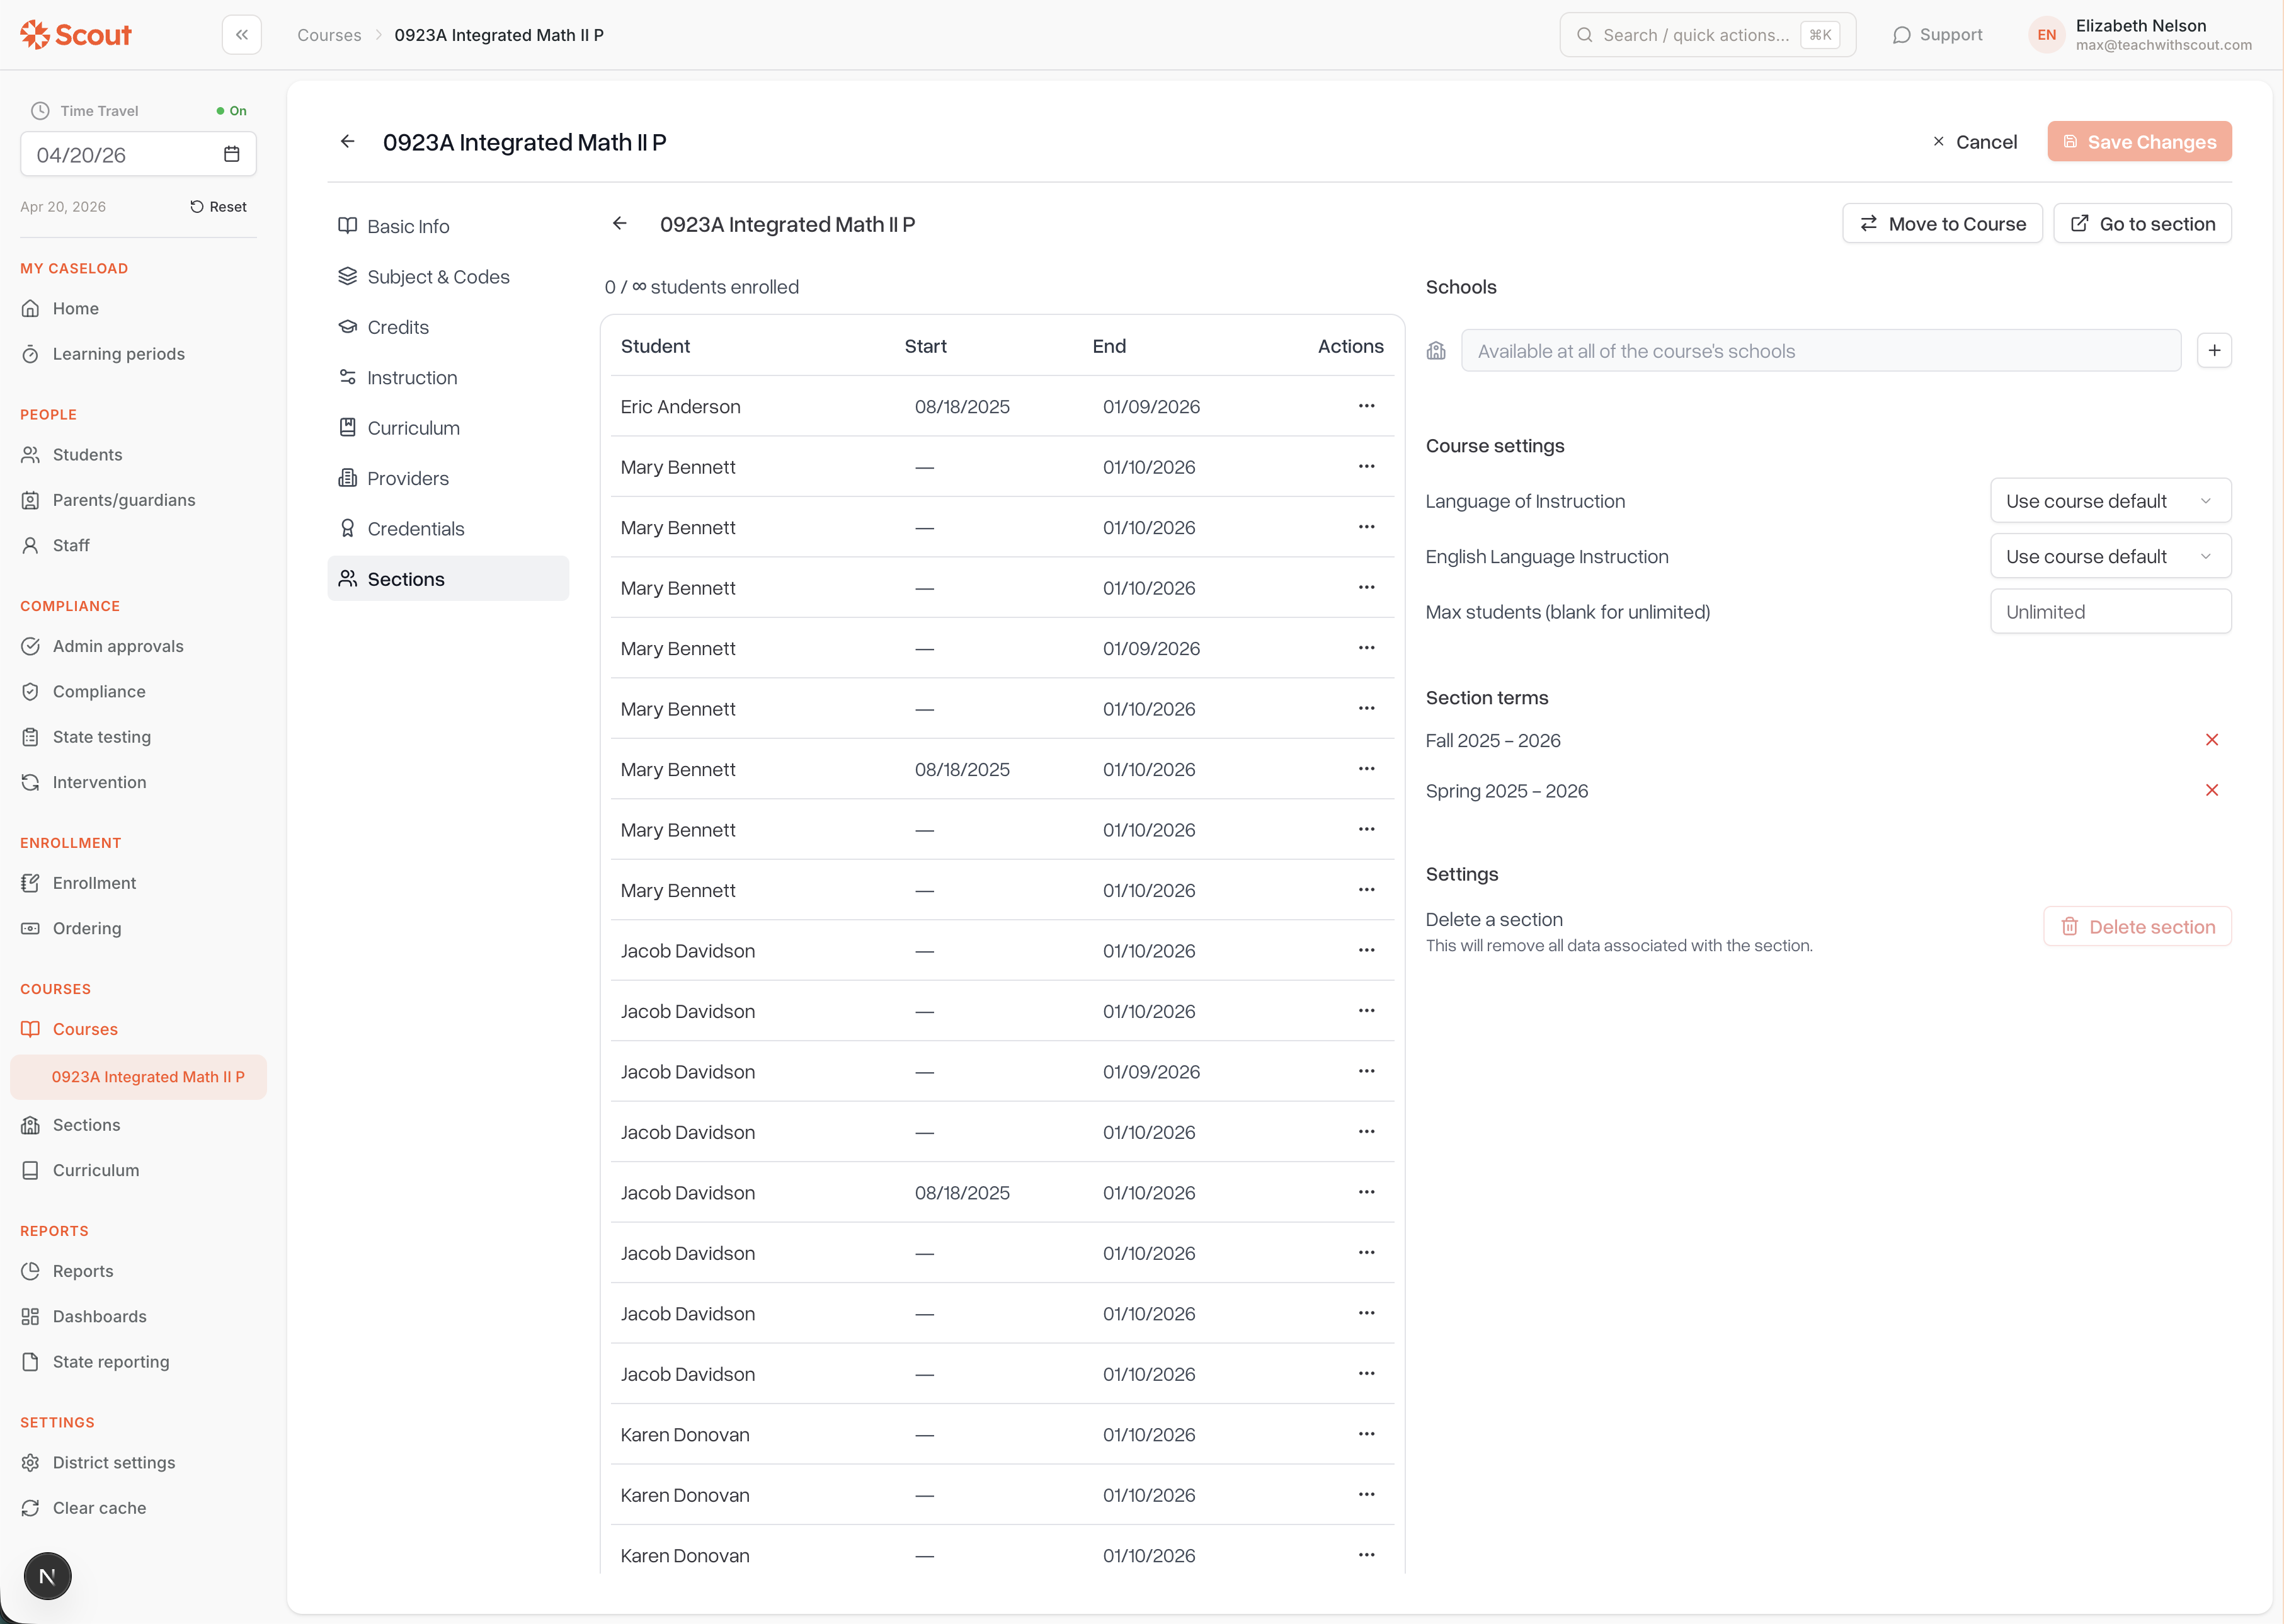The image size is (2284, 1624).
Task: Open the Time Travel calendar picker icon
Action: (x=231, y=154)
